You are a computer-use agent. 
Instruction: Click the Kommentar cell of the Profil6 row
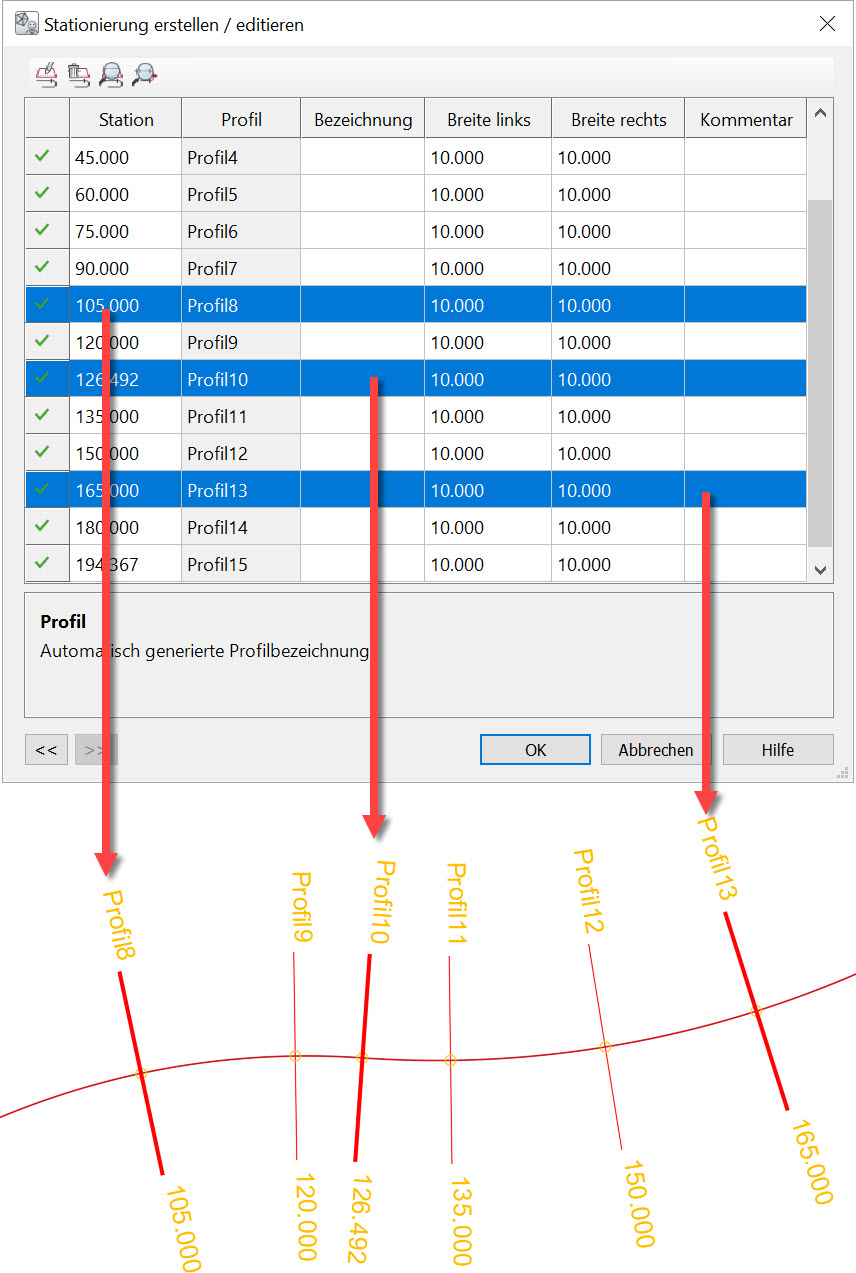[x=745, y=231]
